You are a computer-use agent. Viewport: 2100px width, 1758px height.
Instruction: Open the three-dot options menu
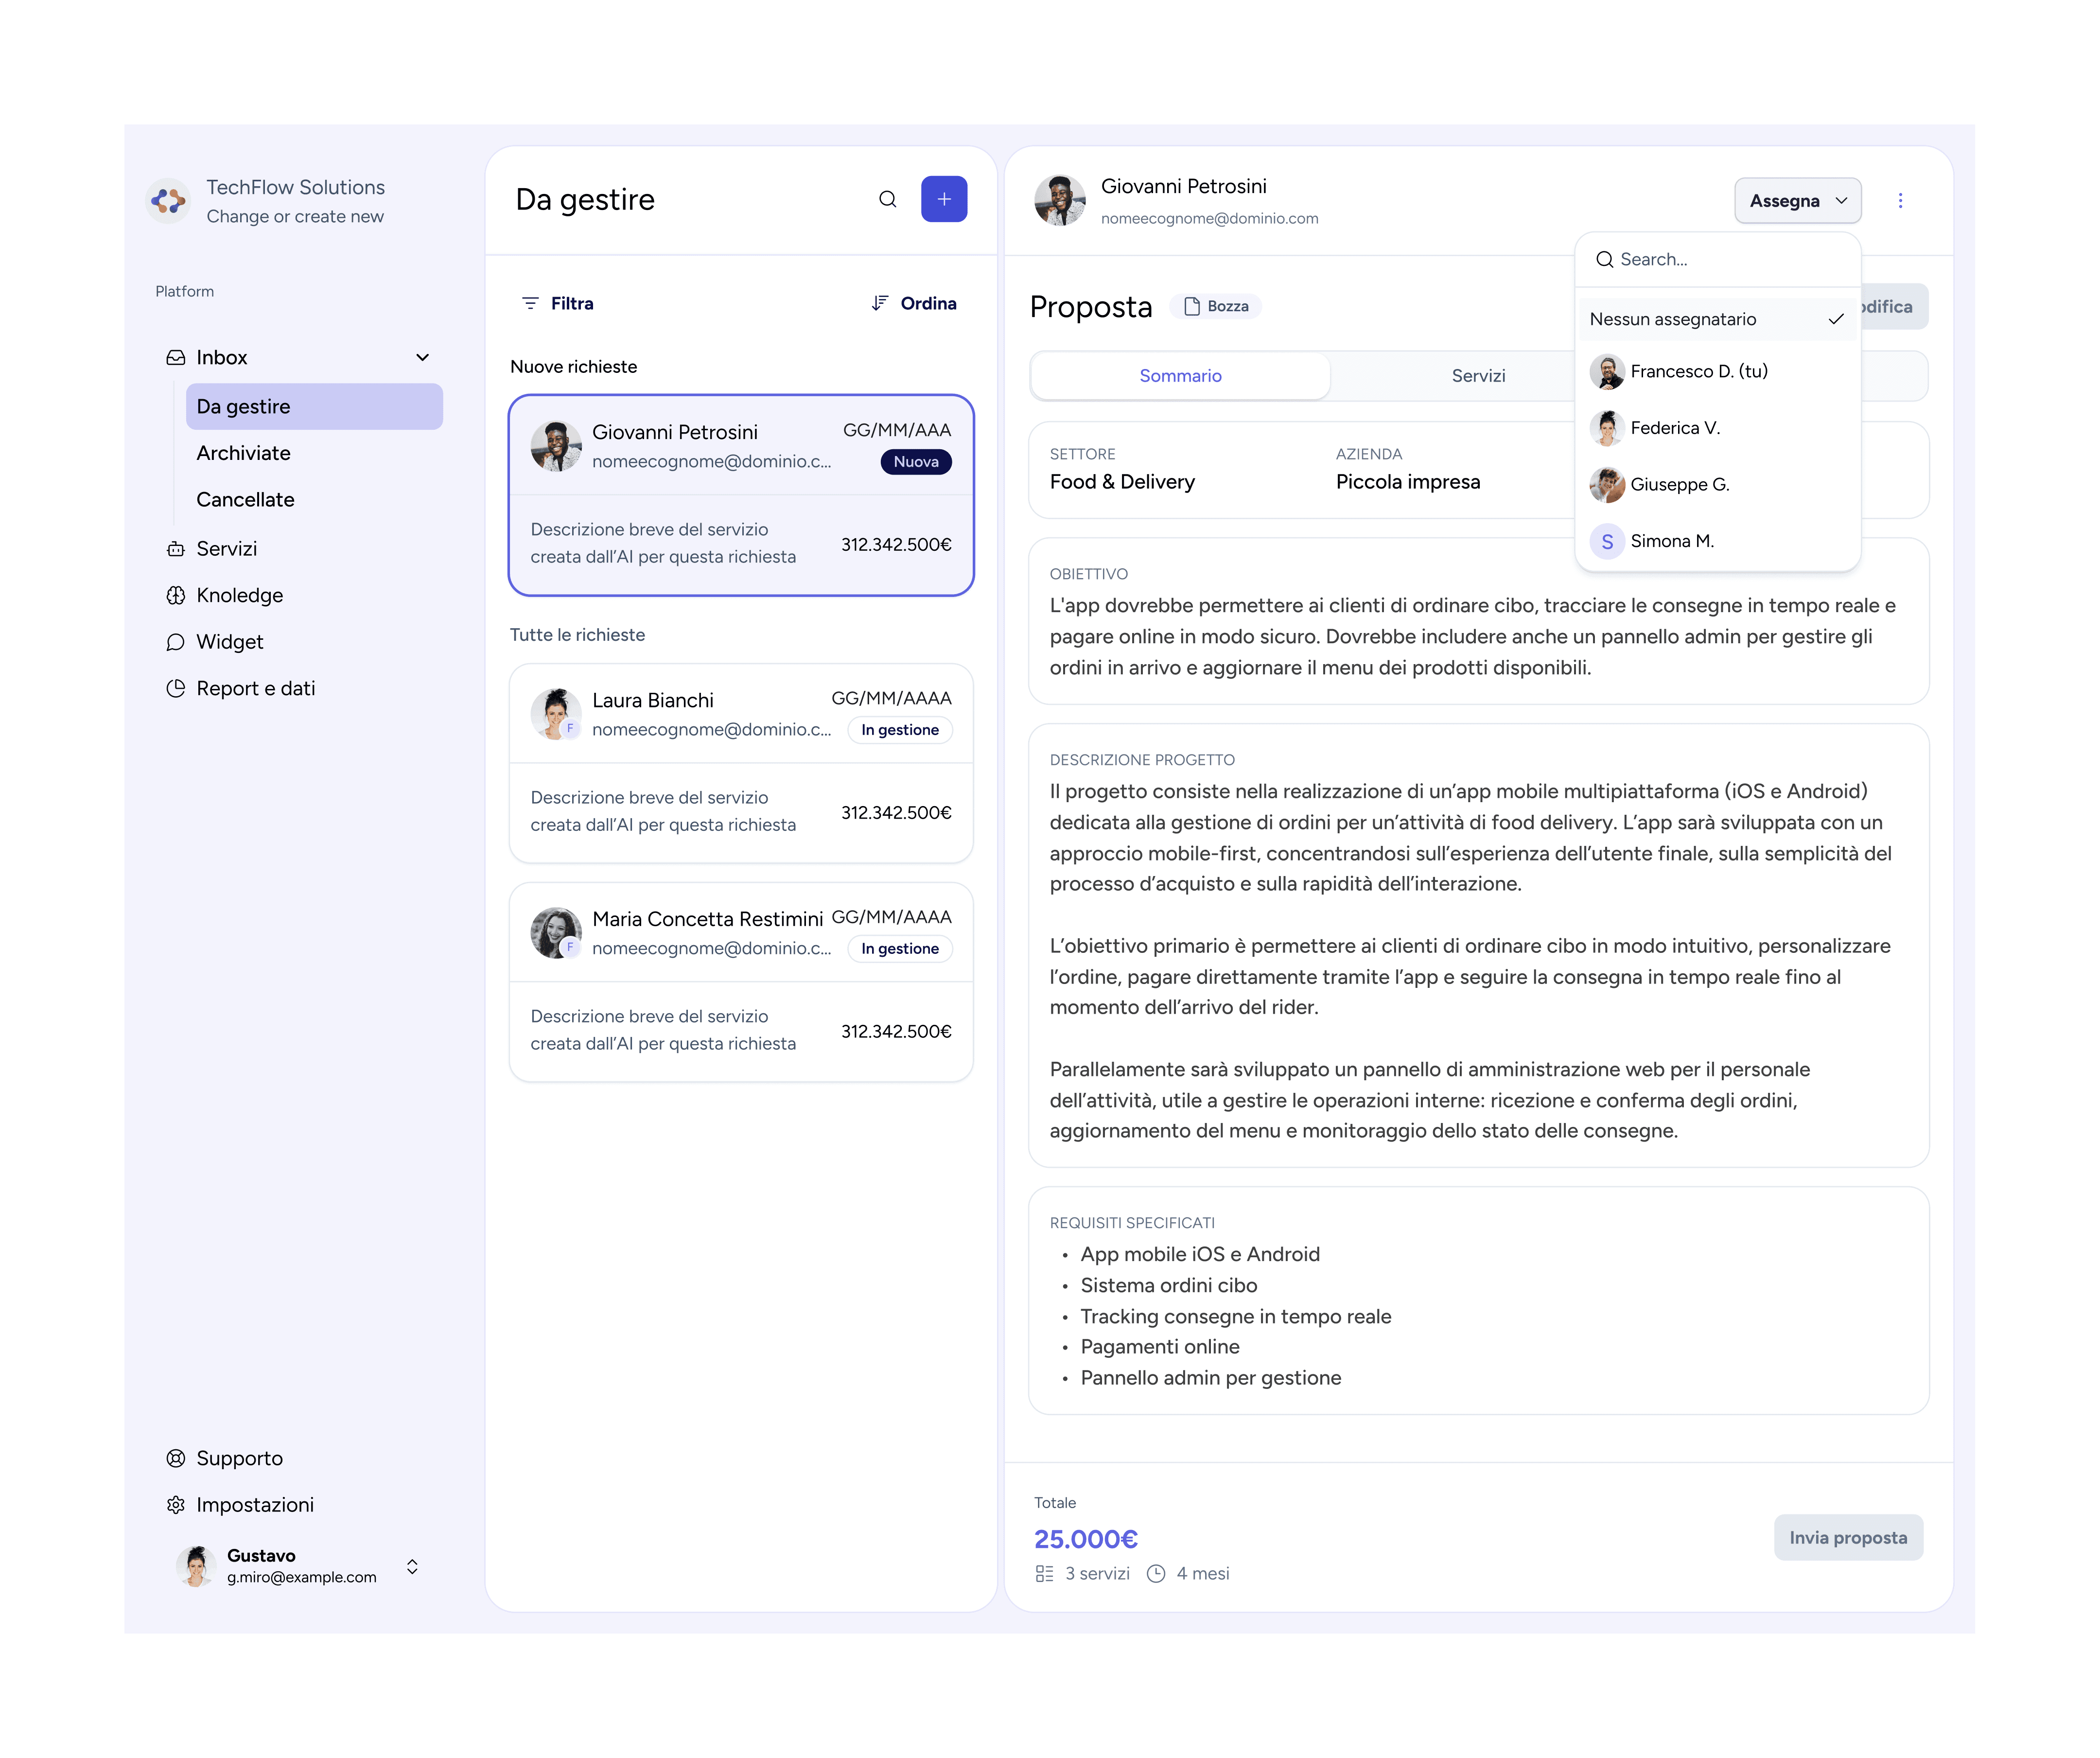coord(1900,201)
